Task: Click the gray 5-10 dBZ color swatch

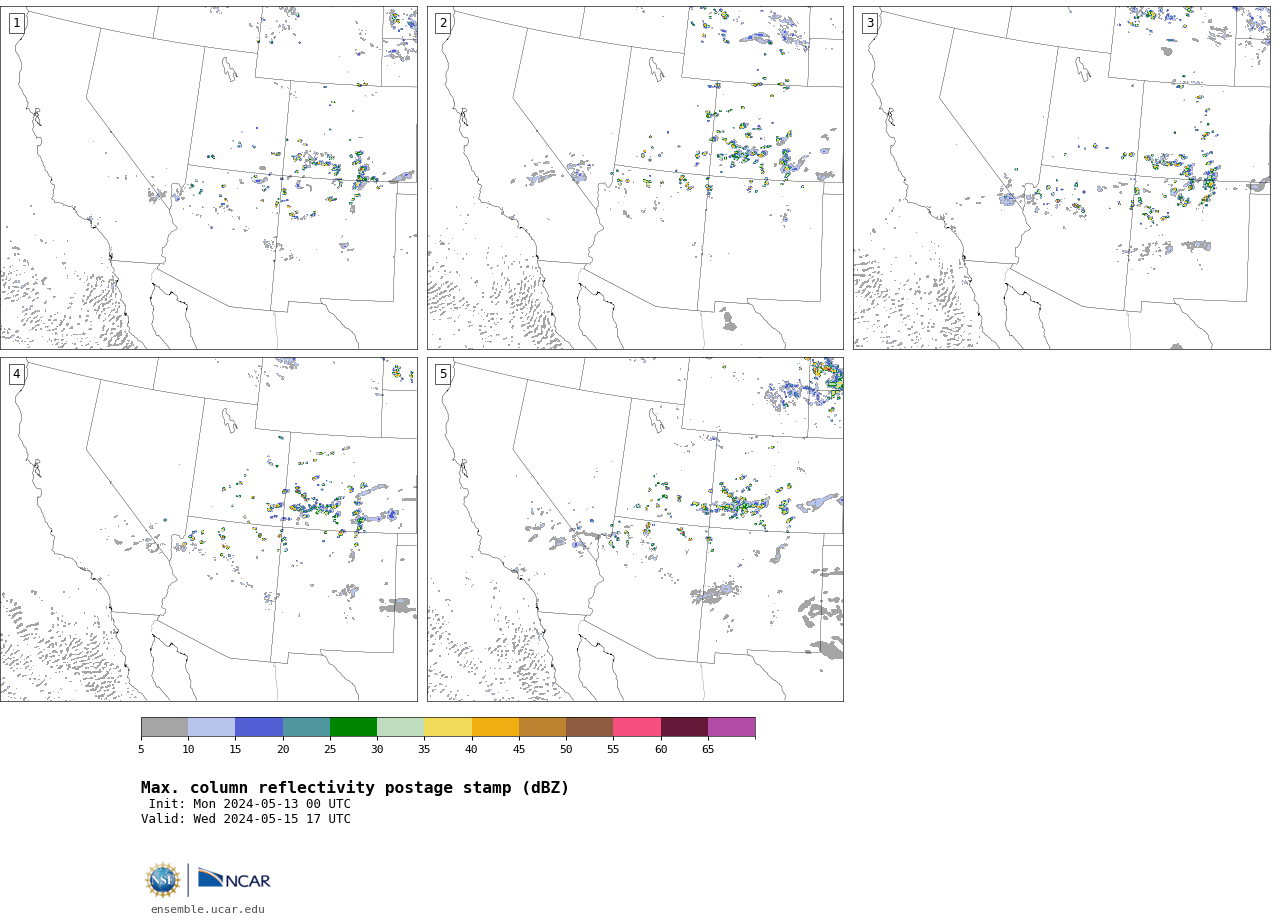Action: (164, 727)
